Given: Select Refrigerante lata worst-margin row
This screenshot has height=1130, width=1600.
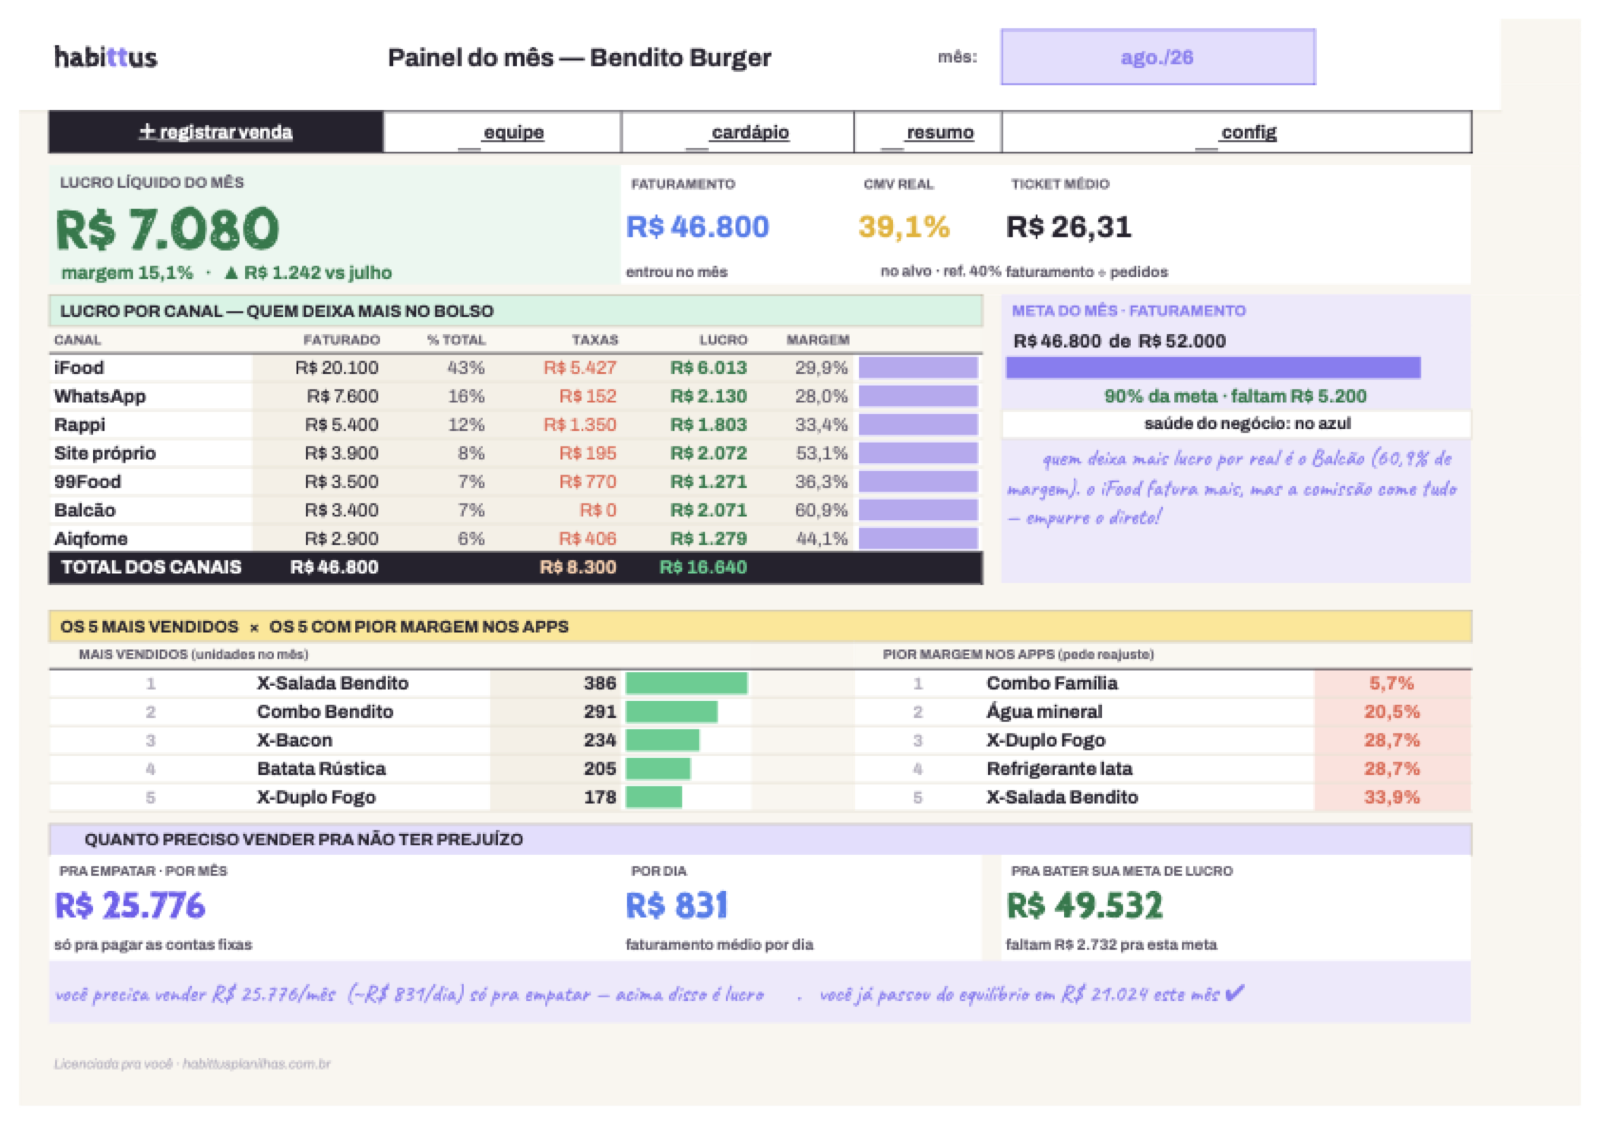Looking at the screenshot, I should click(x=1059, y=769).
